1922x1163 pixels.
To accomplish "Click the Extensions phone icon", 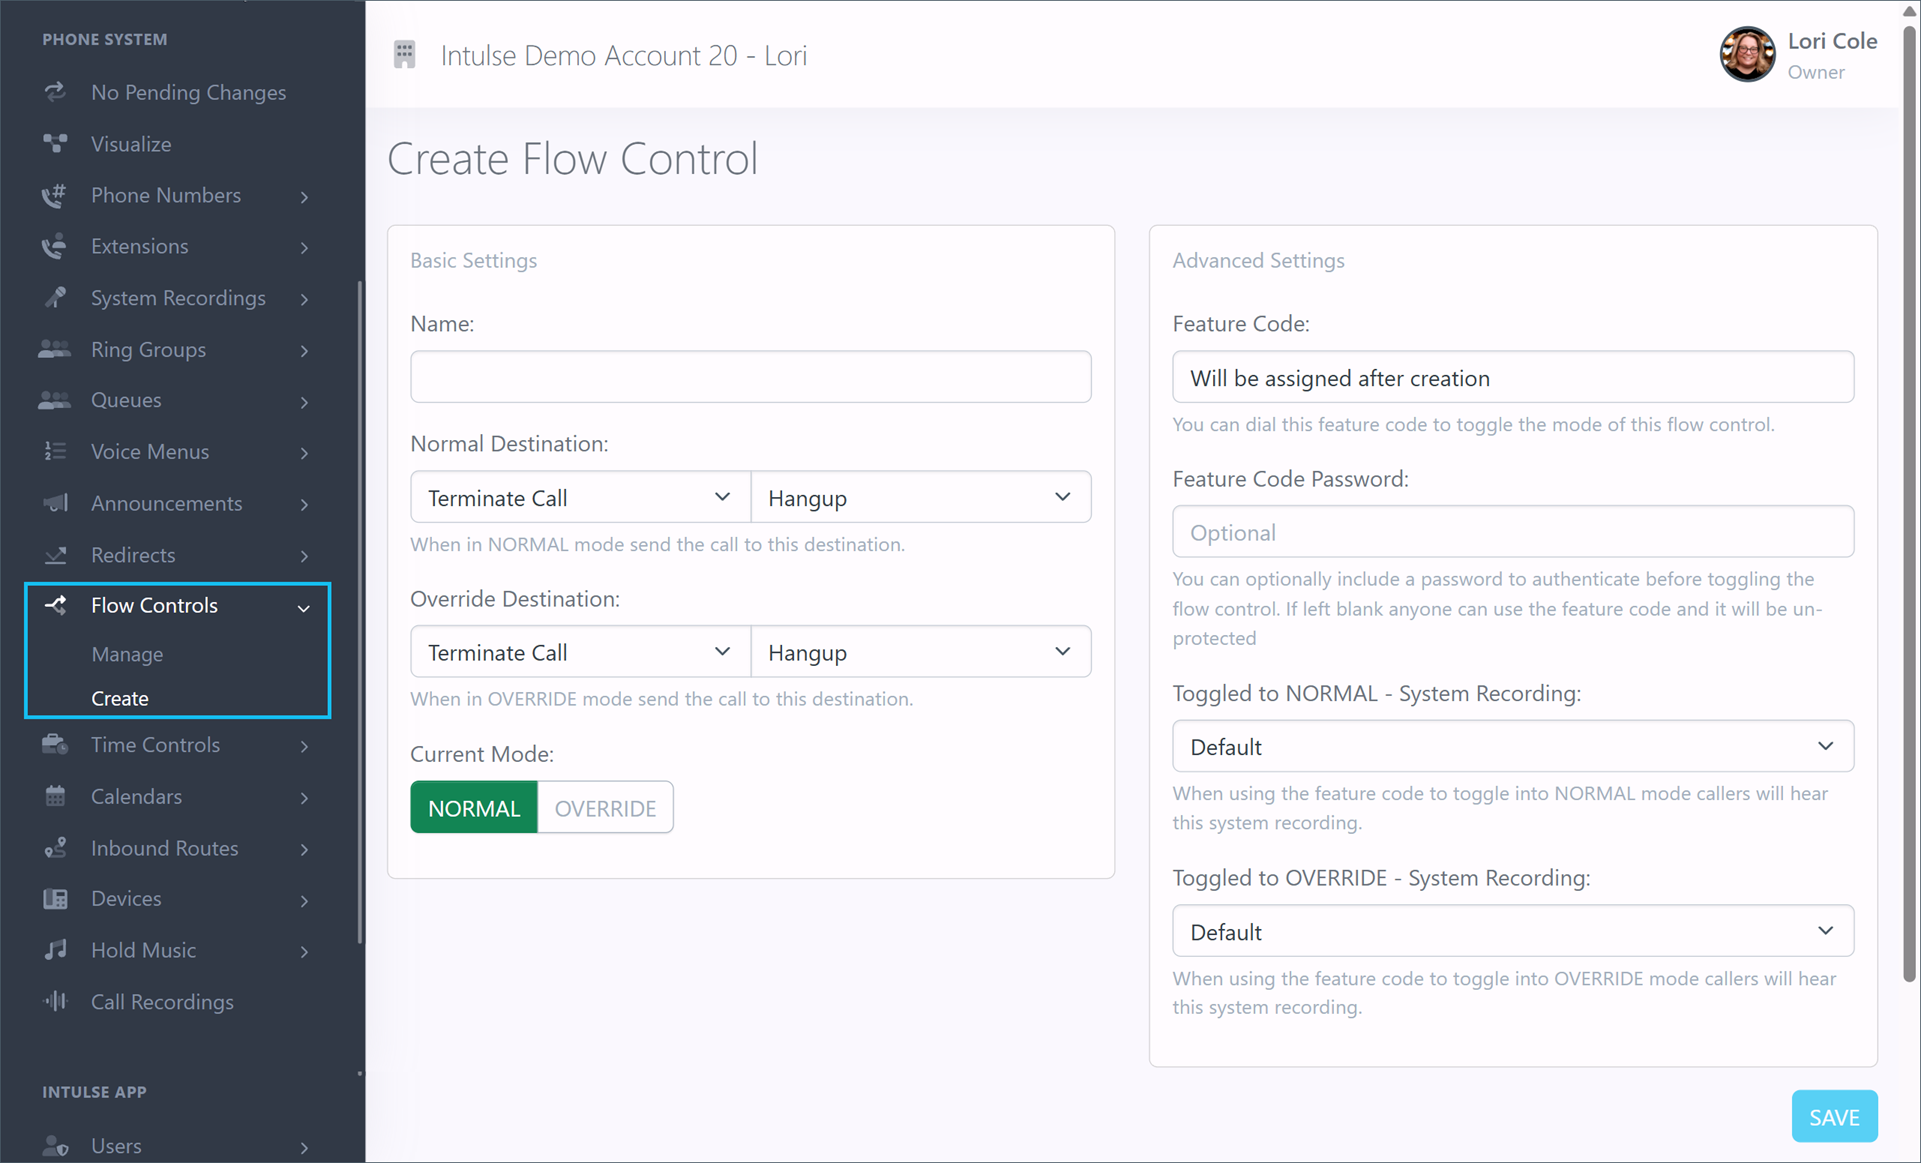I will coord(55,246).
